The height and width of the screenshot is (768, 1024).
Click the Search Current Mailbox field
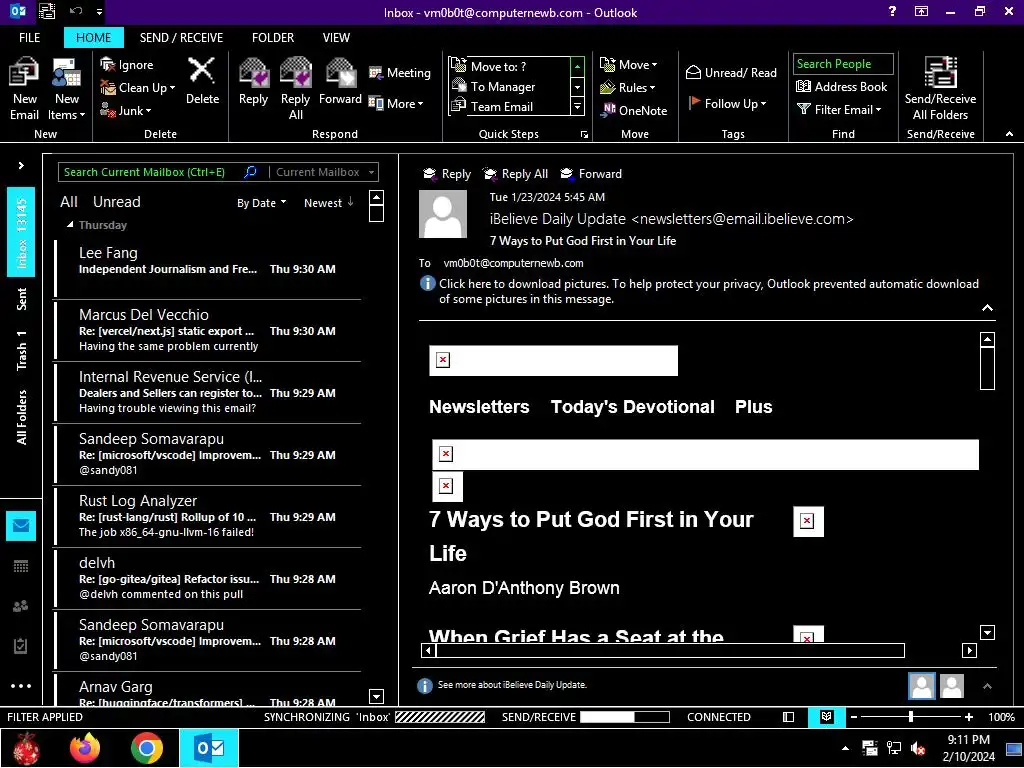tap(152, 172)
